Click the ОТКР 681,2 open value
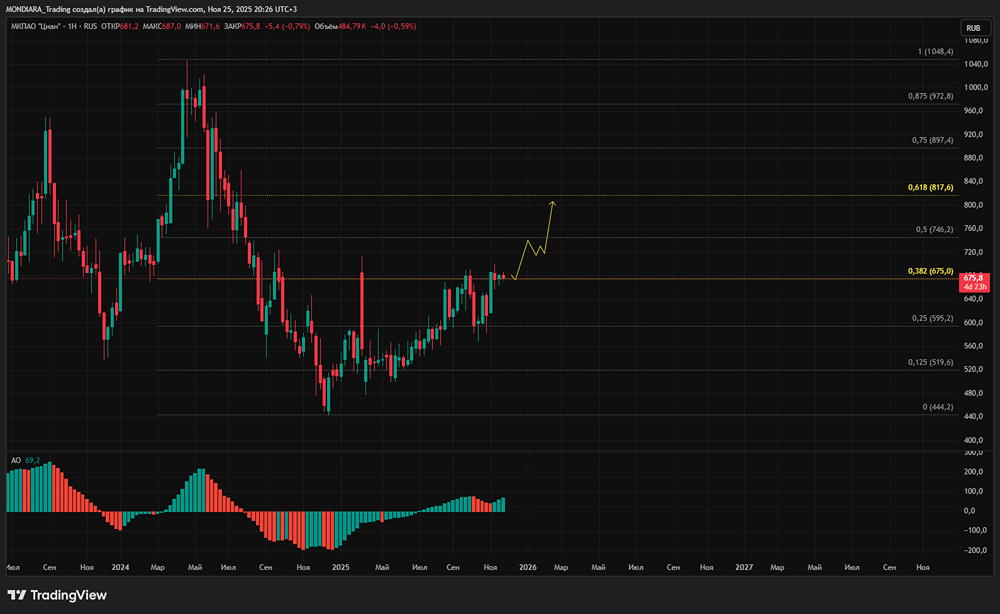Image resolution: width=1000 pixels, height=614 pixels. [x=120, y=27]
